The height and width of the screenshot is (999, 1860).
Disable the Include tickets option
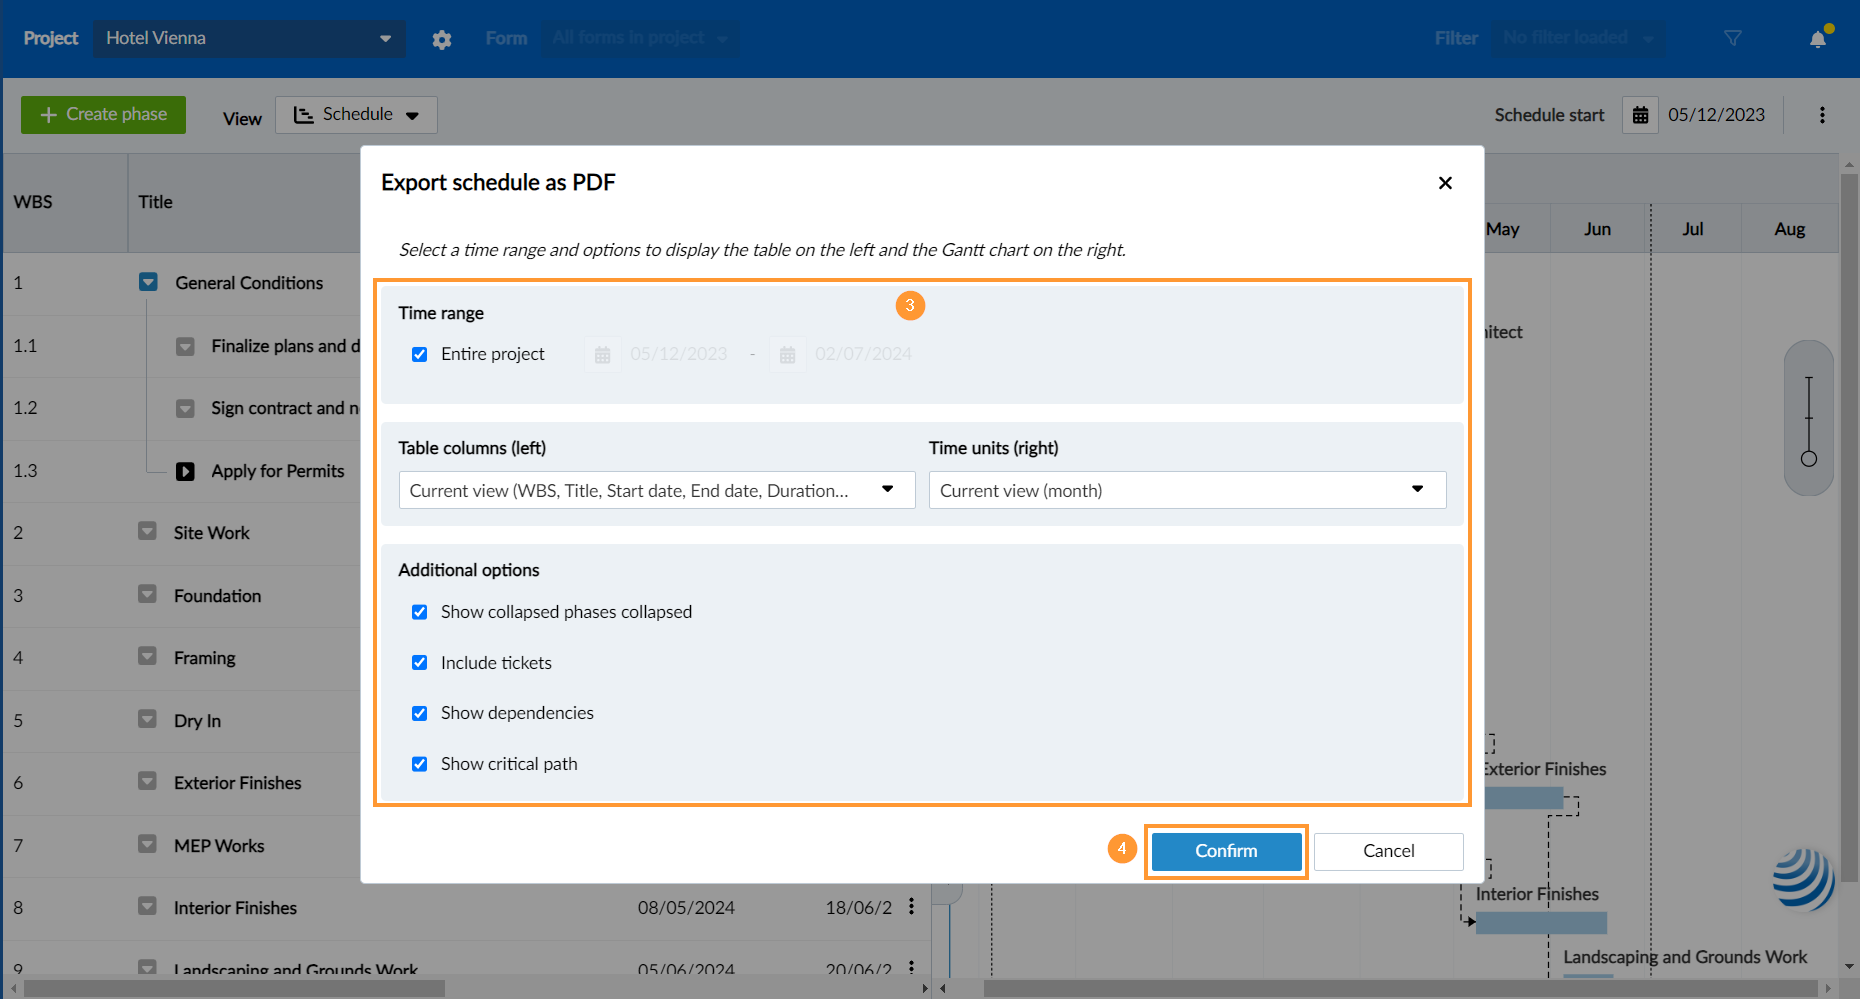420,663
